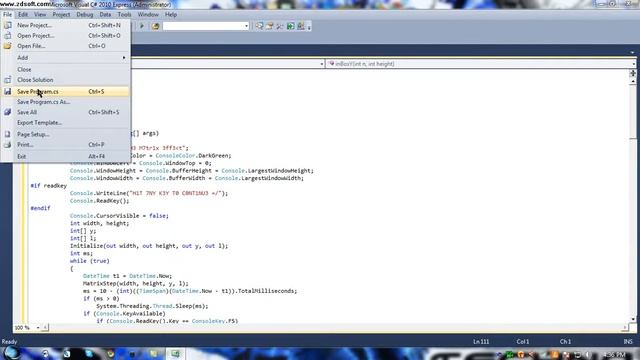The height and width of the screenshot is (360, 640).
Task: Click the vertical scrollbar up arrow
Action: 633,82
